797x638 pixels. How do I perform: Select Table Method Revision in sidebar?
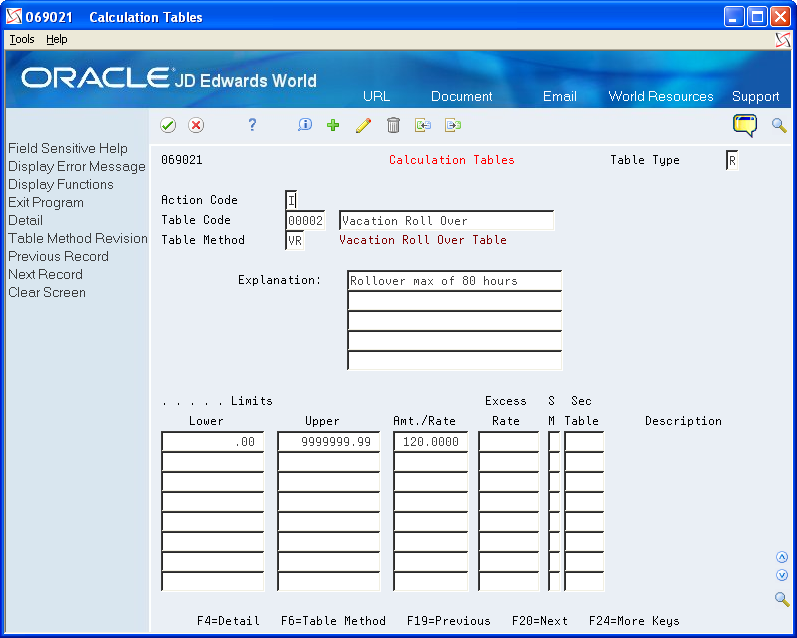click(78, 238)
